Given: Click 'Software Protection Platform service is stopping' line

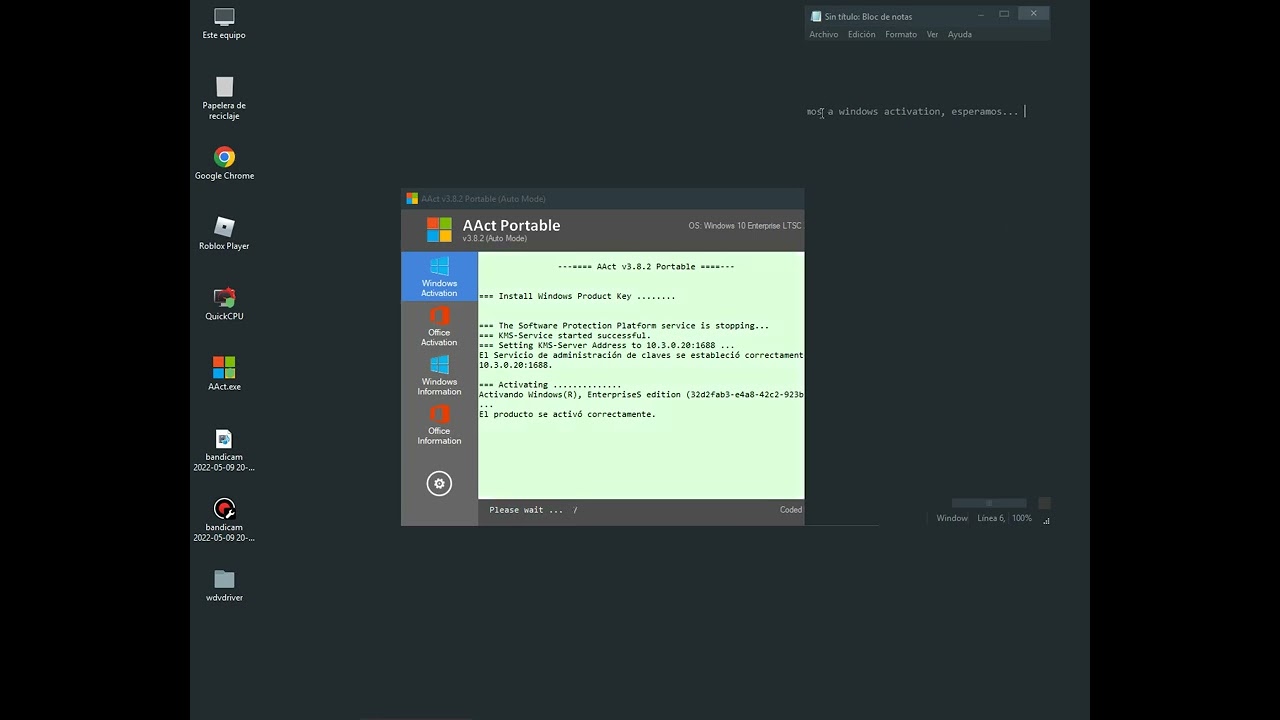Looking at the screenshot, I should tap(624, 325).
